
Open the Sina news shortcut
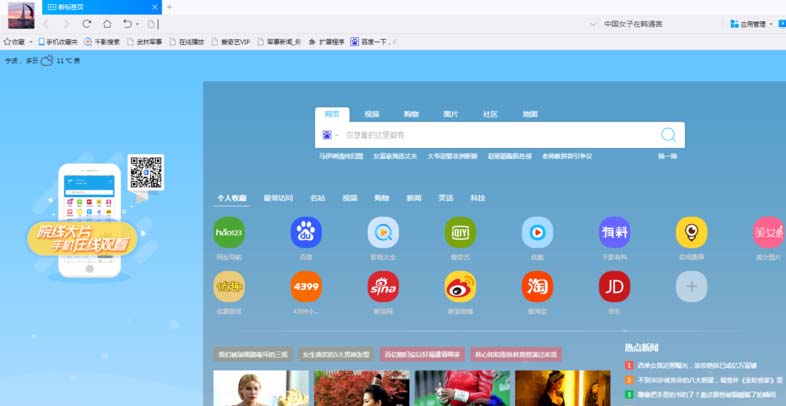coord(383,286)
